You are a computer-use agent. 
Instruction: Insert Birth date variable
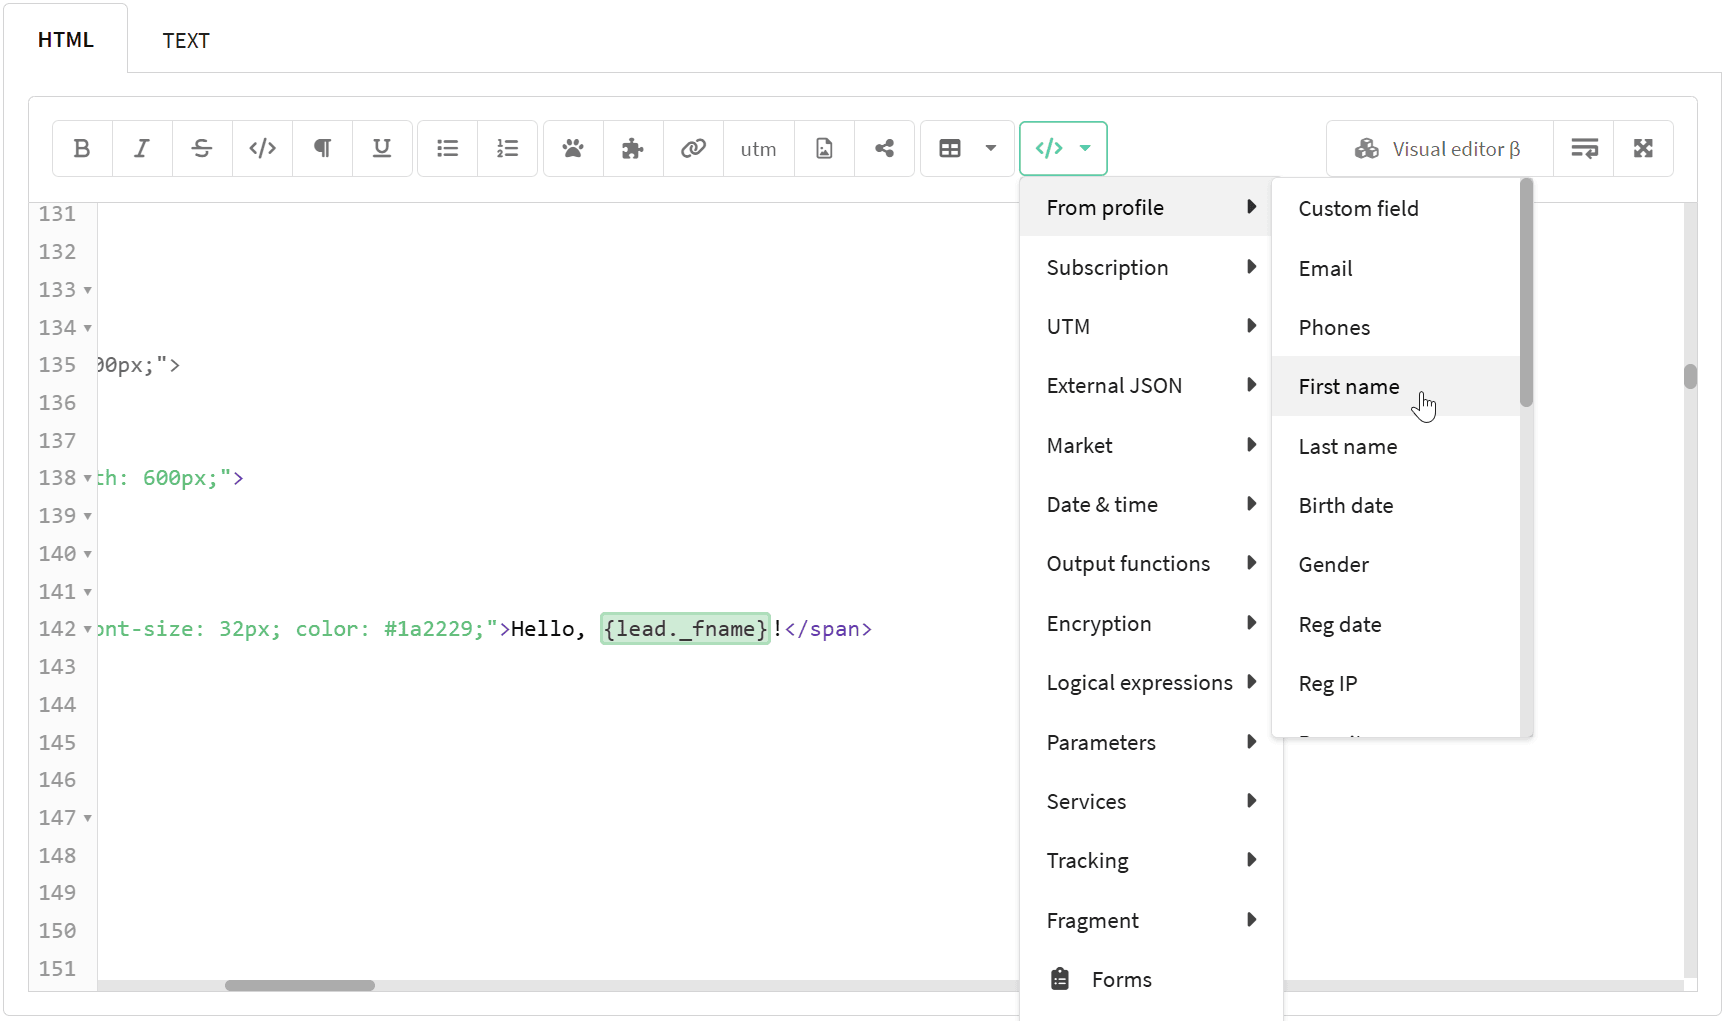tap(1396, 506)
